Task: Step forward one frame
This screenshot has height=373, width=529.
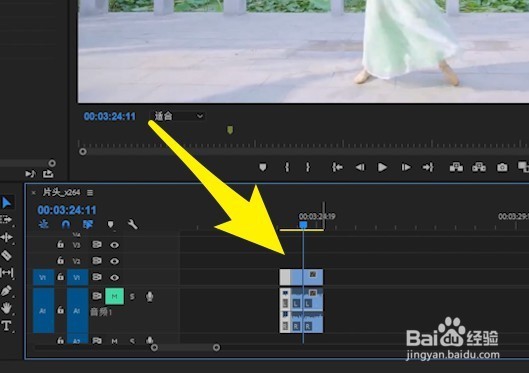Action: [x=406, y=167]
